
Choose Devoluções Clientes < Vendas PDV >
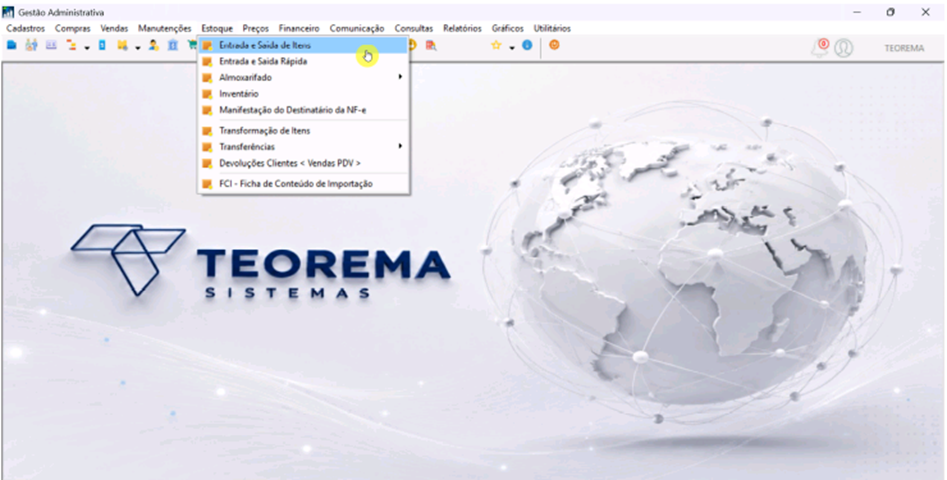[x=304, y=163]
